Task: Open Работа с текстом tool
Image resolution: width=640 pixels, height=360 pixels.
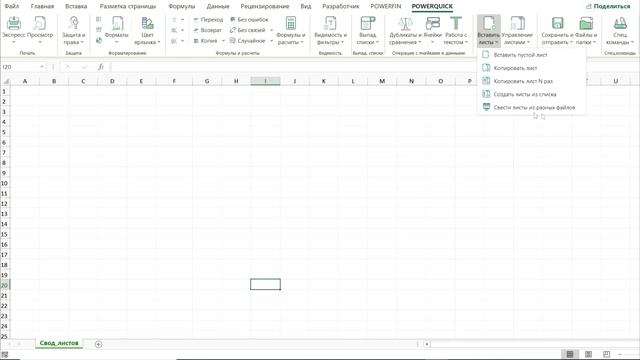Action: (x=456, y=30)
